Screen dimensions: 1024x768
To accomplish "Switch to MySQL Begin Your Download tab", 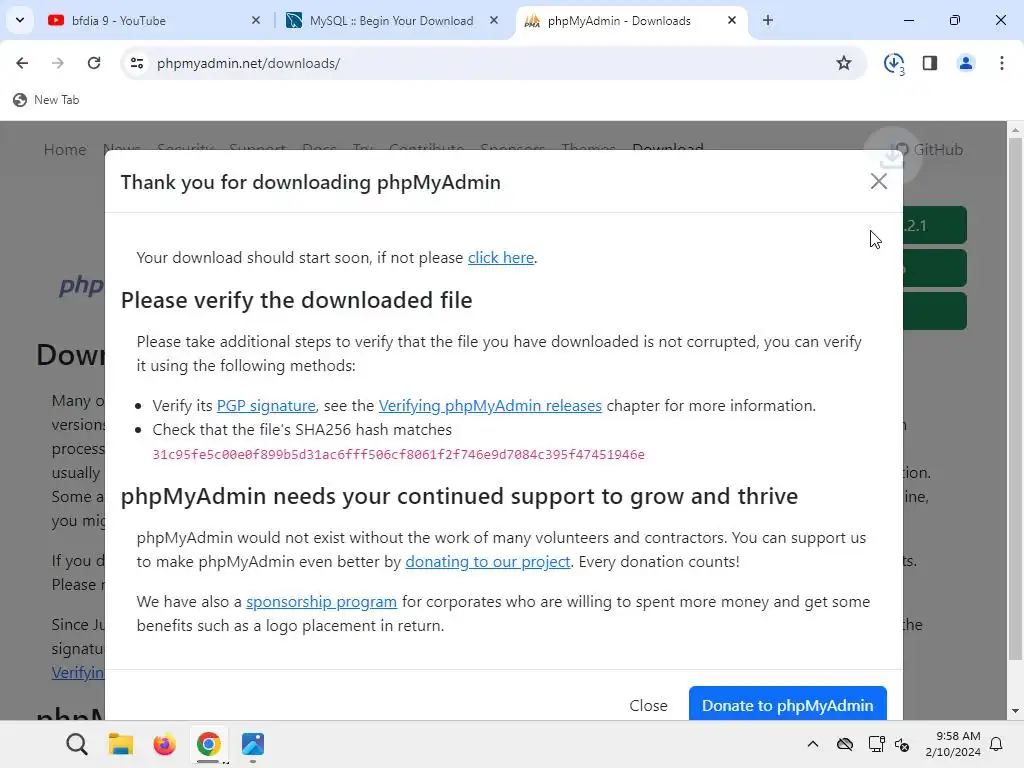I will coord(391,21).
